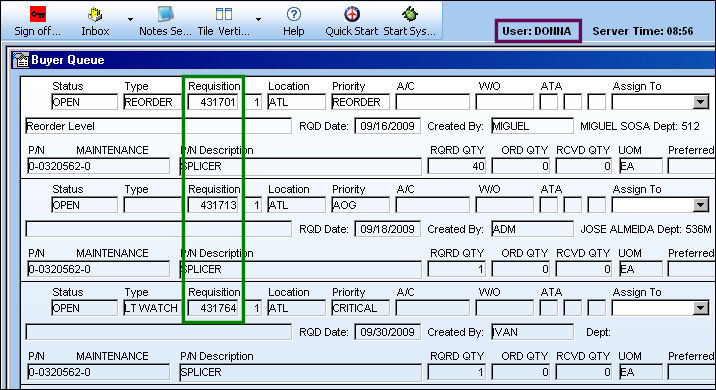Click the empty Type field for requisition 431713
This screenshot has width=716, height=390.
[x=152, y=205]
